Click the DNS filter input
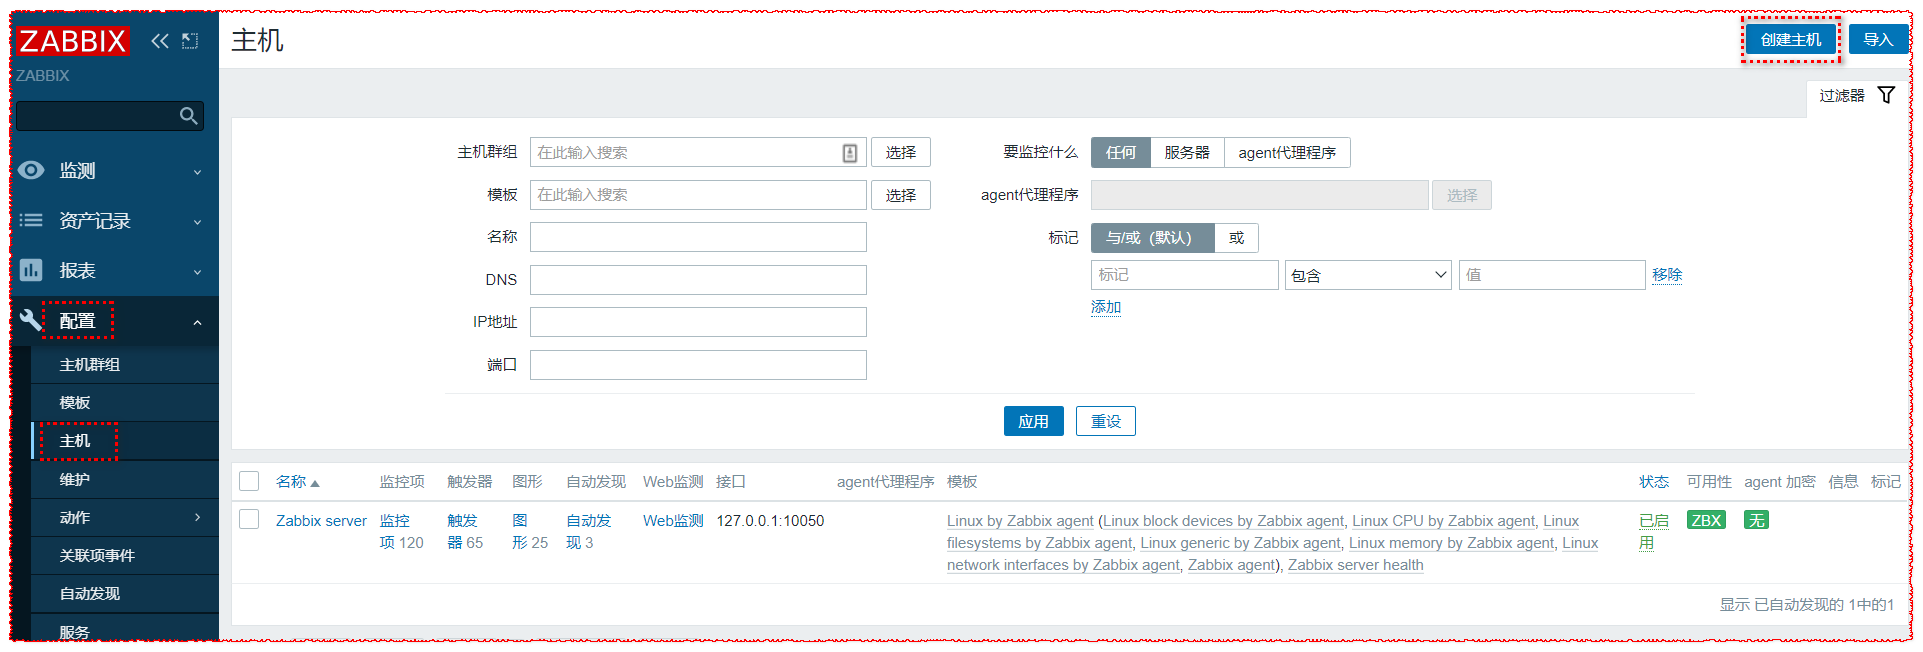 pyautogui.click(x=698, y=280)
